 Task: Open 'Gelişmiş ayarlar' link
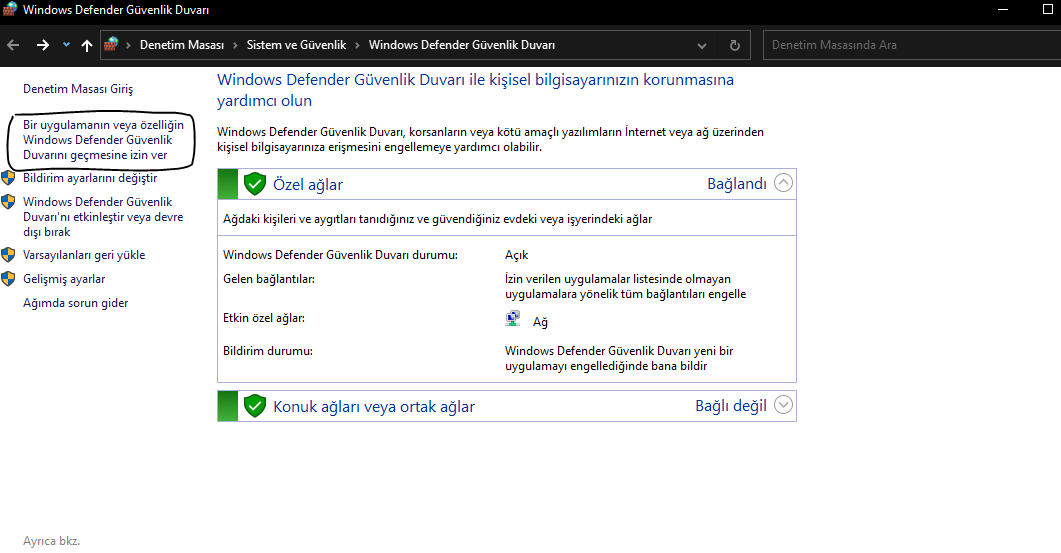point(64,279)
